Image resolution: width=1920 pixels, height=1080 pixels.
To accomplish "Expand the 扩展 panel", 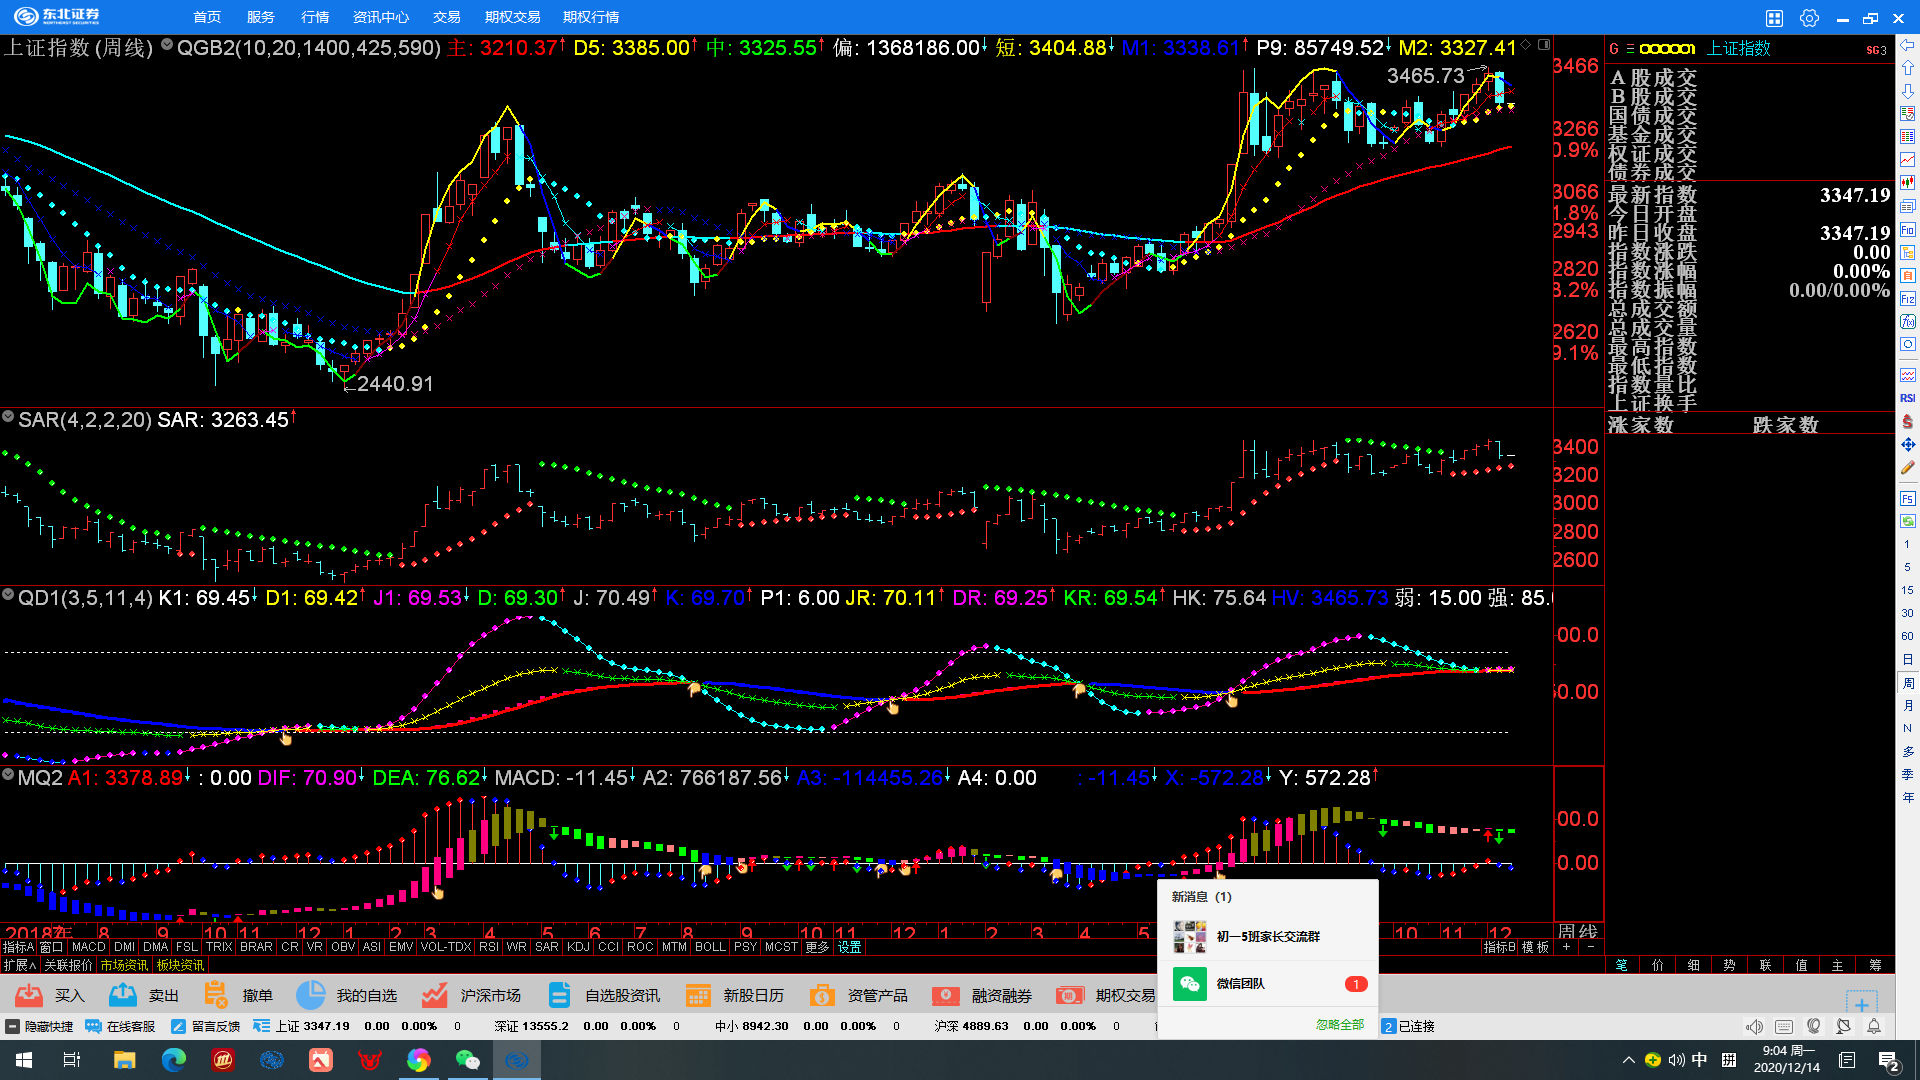I will tap(19, 965).
